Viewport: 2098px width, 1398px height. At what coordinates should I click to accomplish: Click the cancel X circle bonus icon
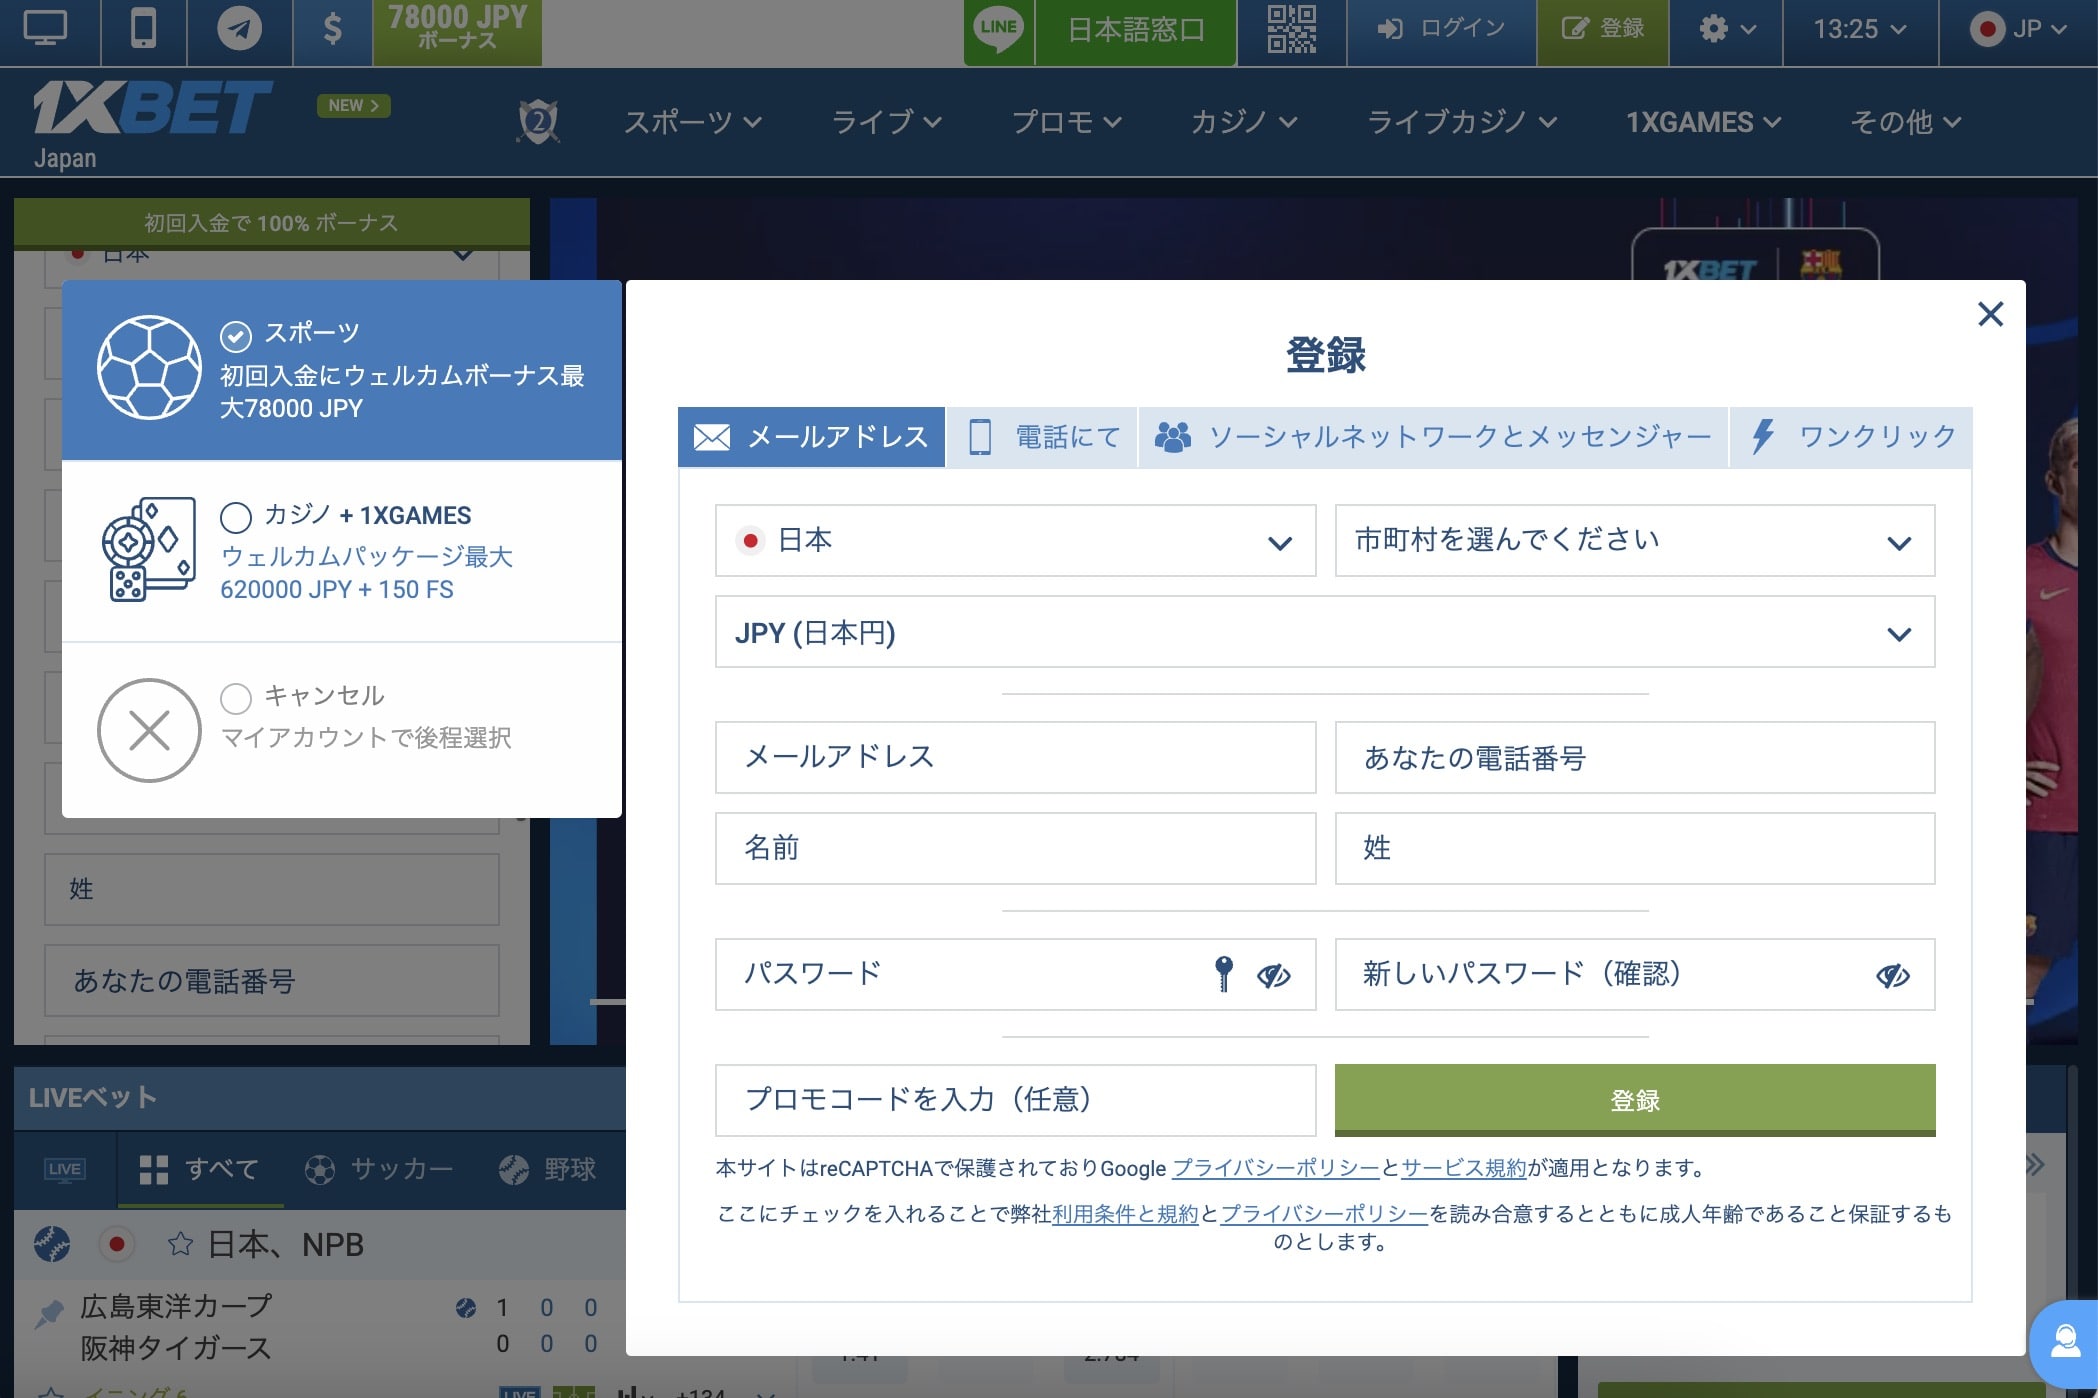coord(149,730)
